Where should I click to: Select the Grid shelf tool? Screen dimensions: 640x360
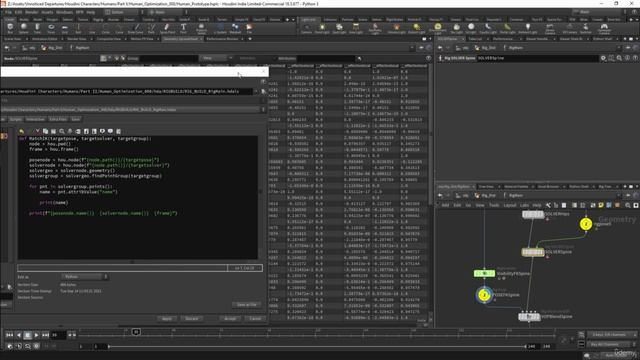point(64,28)
